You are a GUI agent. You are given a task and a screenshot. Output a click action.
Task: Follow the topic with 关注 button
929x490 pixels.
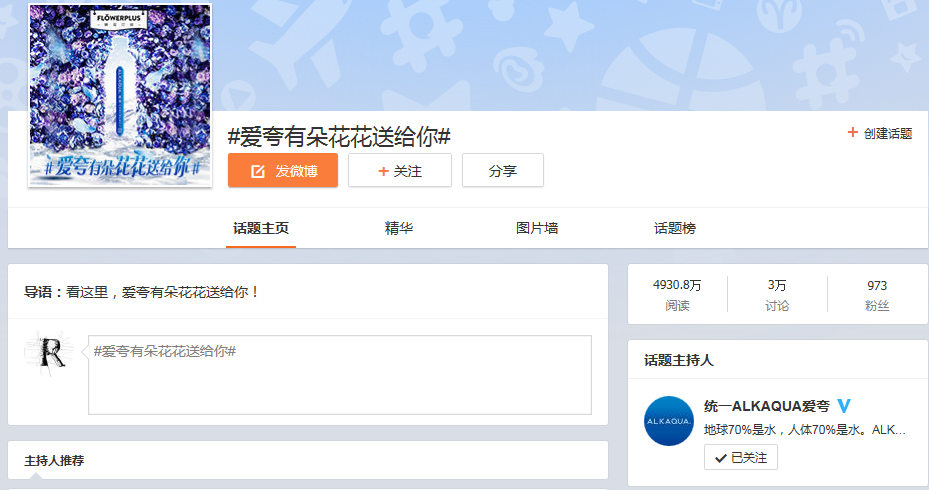pyautogui.click(x=400, y=171)
